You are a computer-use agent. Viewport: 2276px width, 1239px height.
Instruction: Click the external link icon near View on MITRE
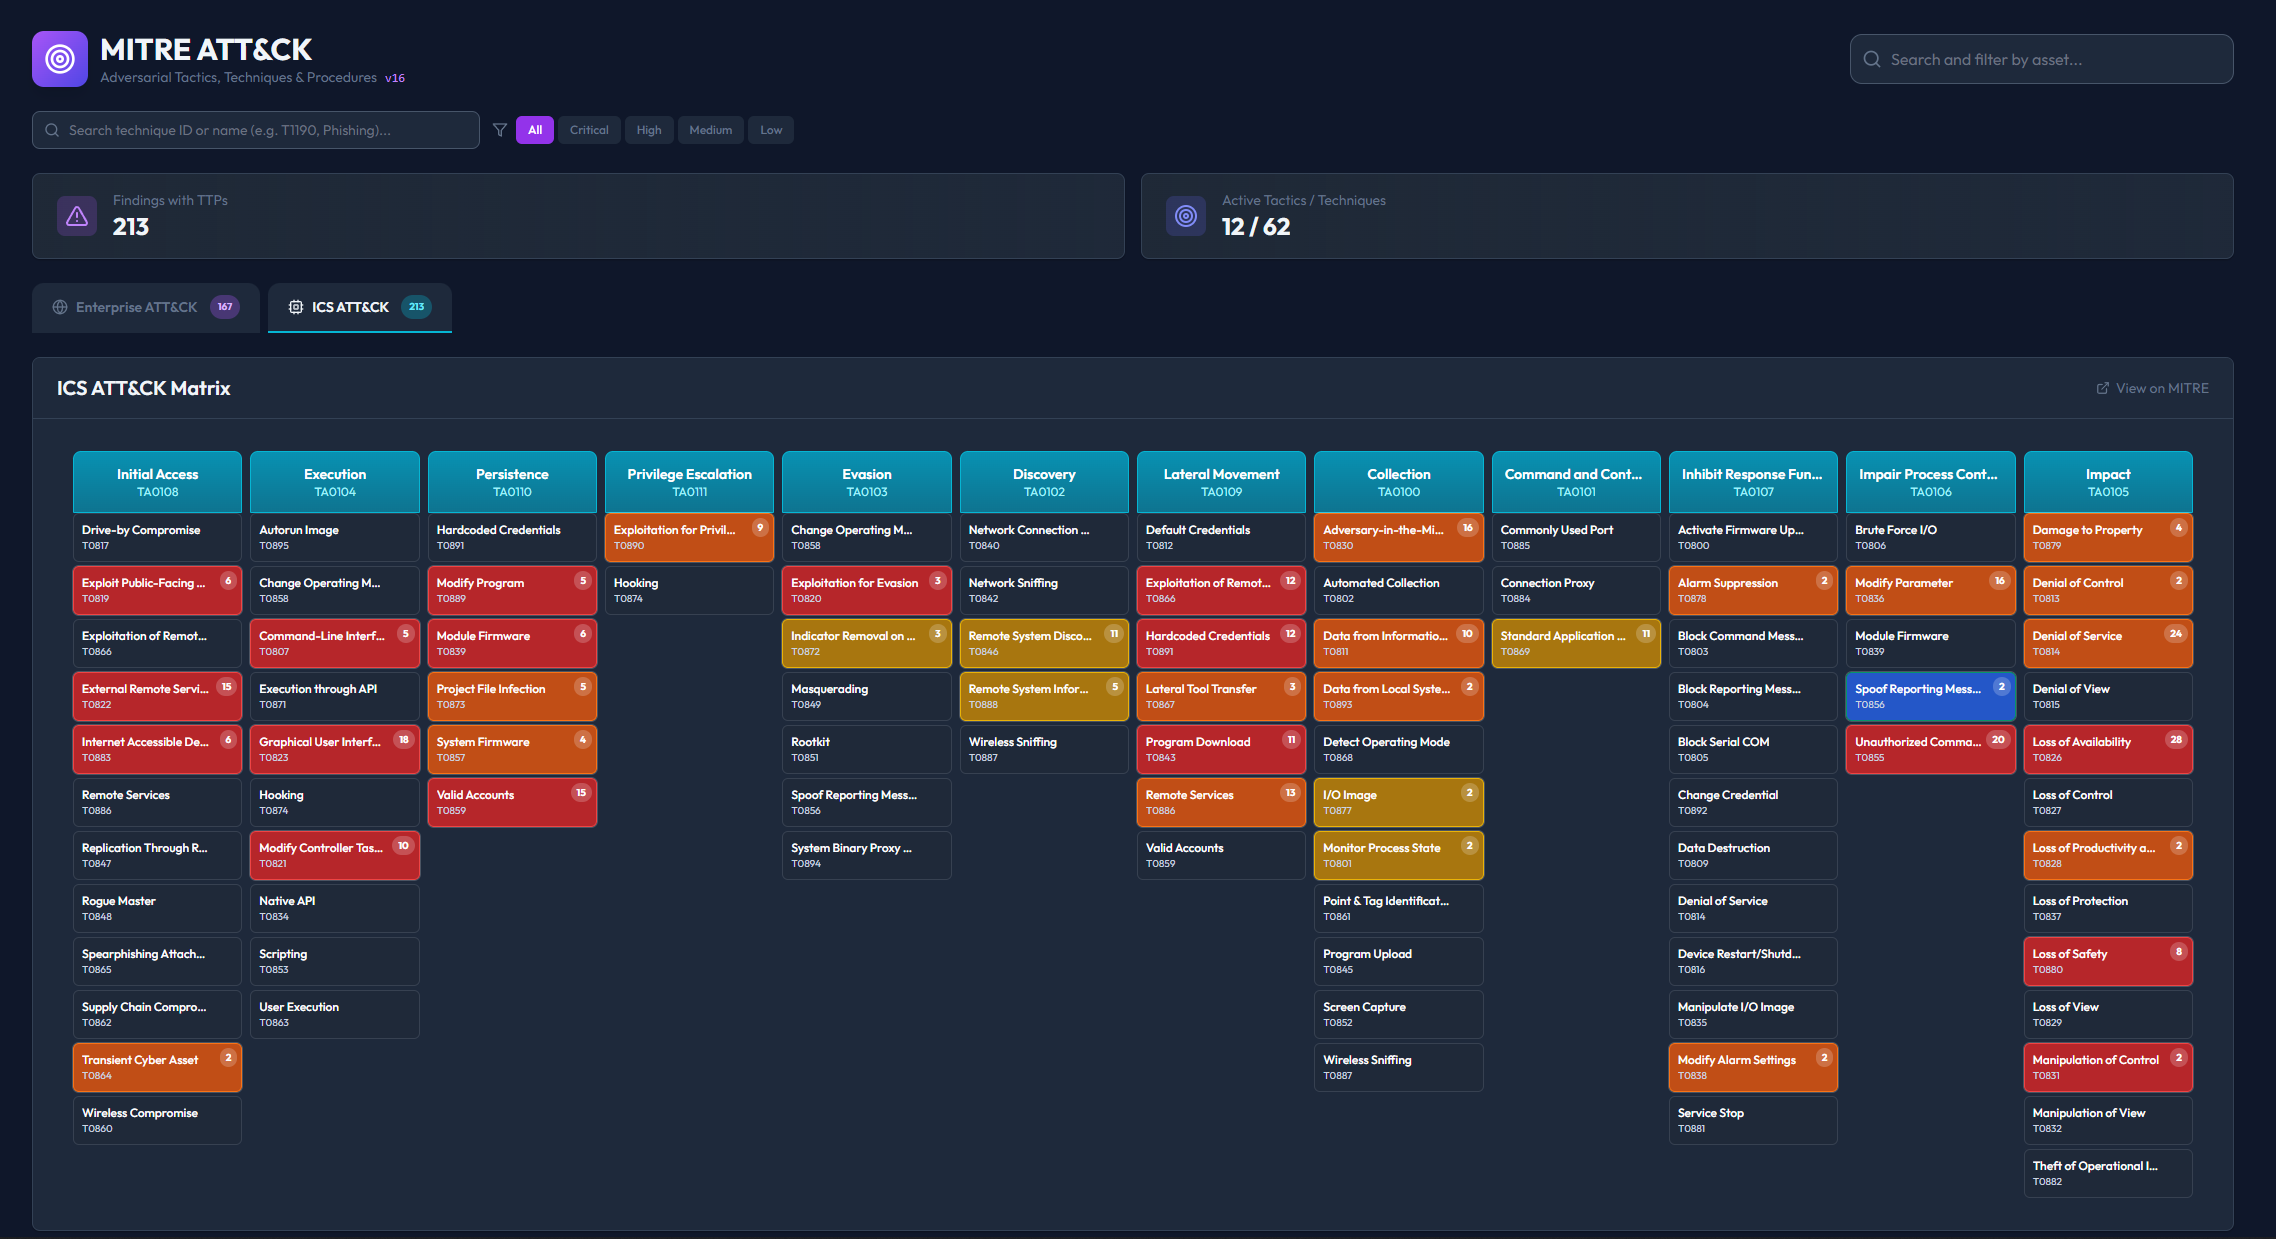pyautogui.click(x=2104, y=388)
